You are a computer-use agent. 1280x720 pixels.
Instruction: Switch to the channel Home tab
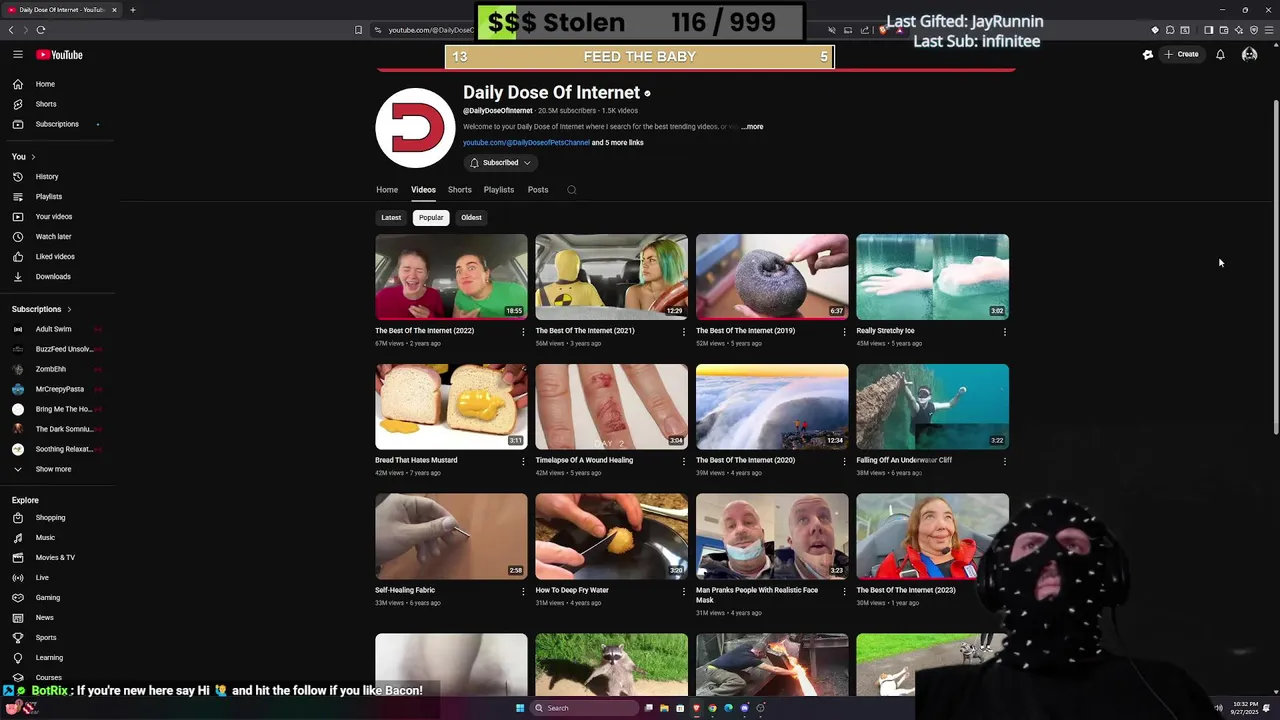coord(387,190)
